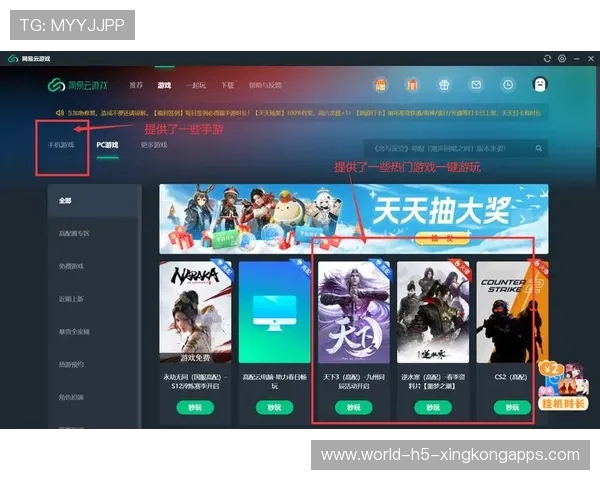Open the 一起玩 navigation tab
Screen dimensions: 600x480
point(196,85)
